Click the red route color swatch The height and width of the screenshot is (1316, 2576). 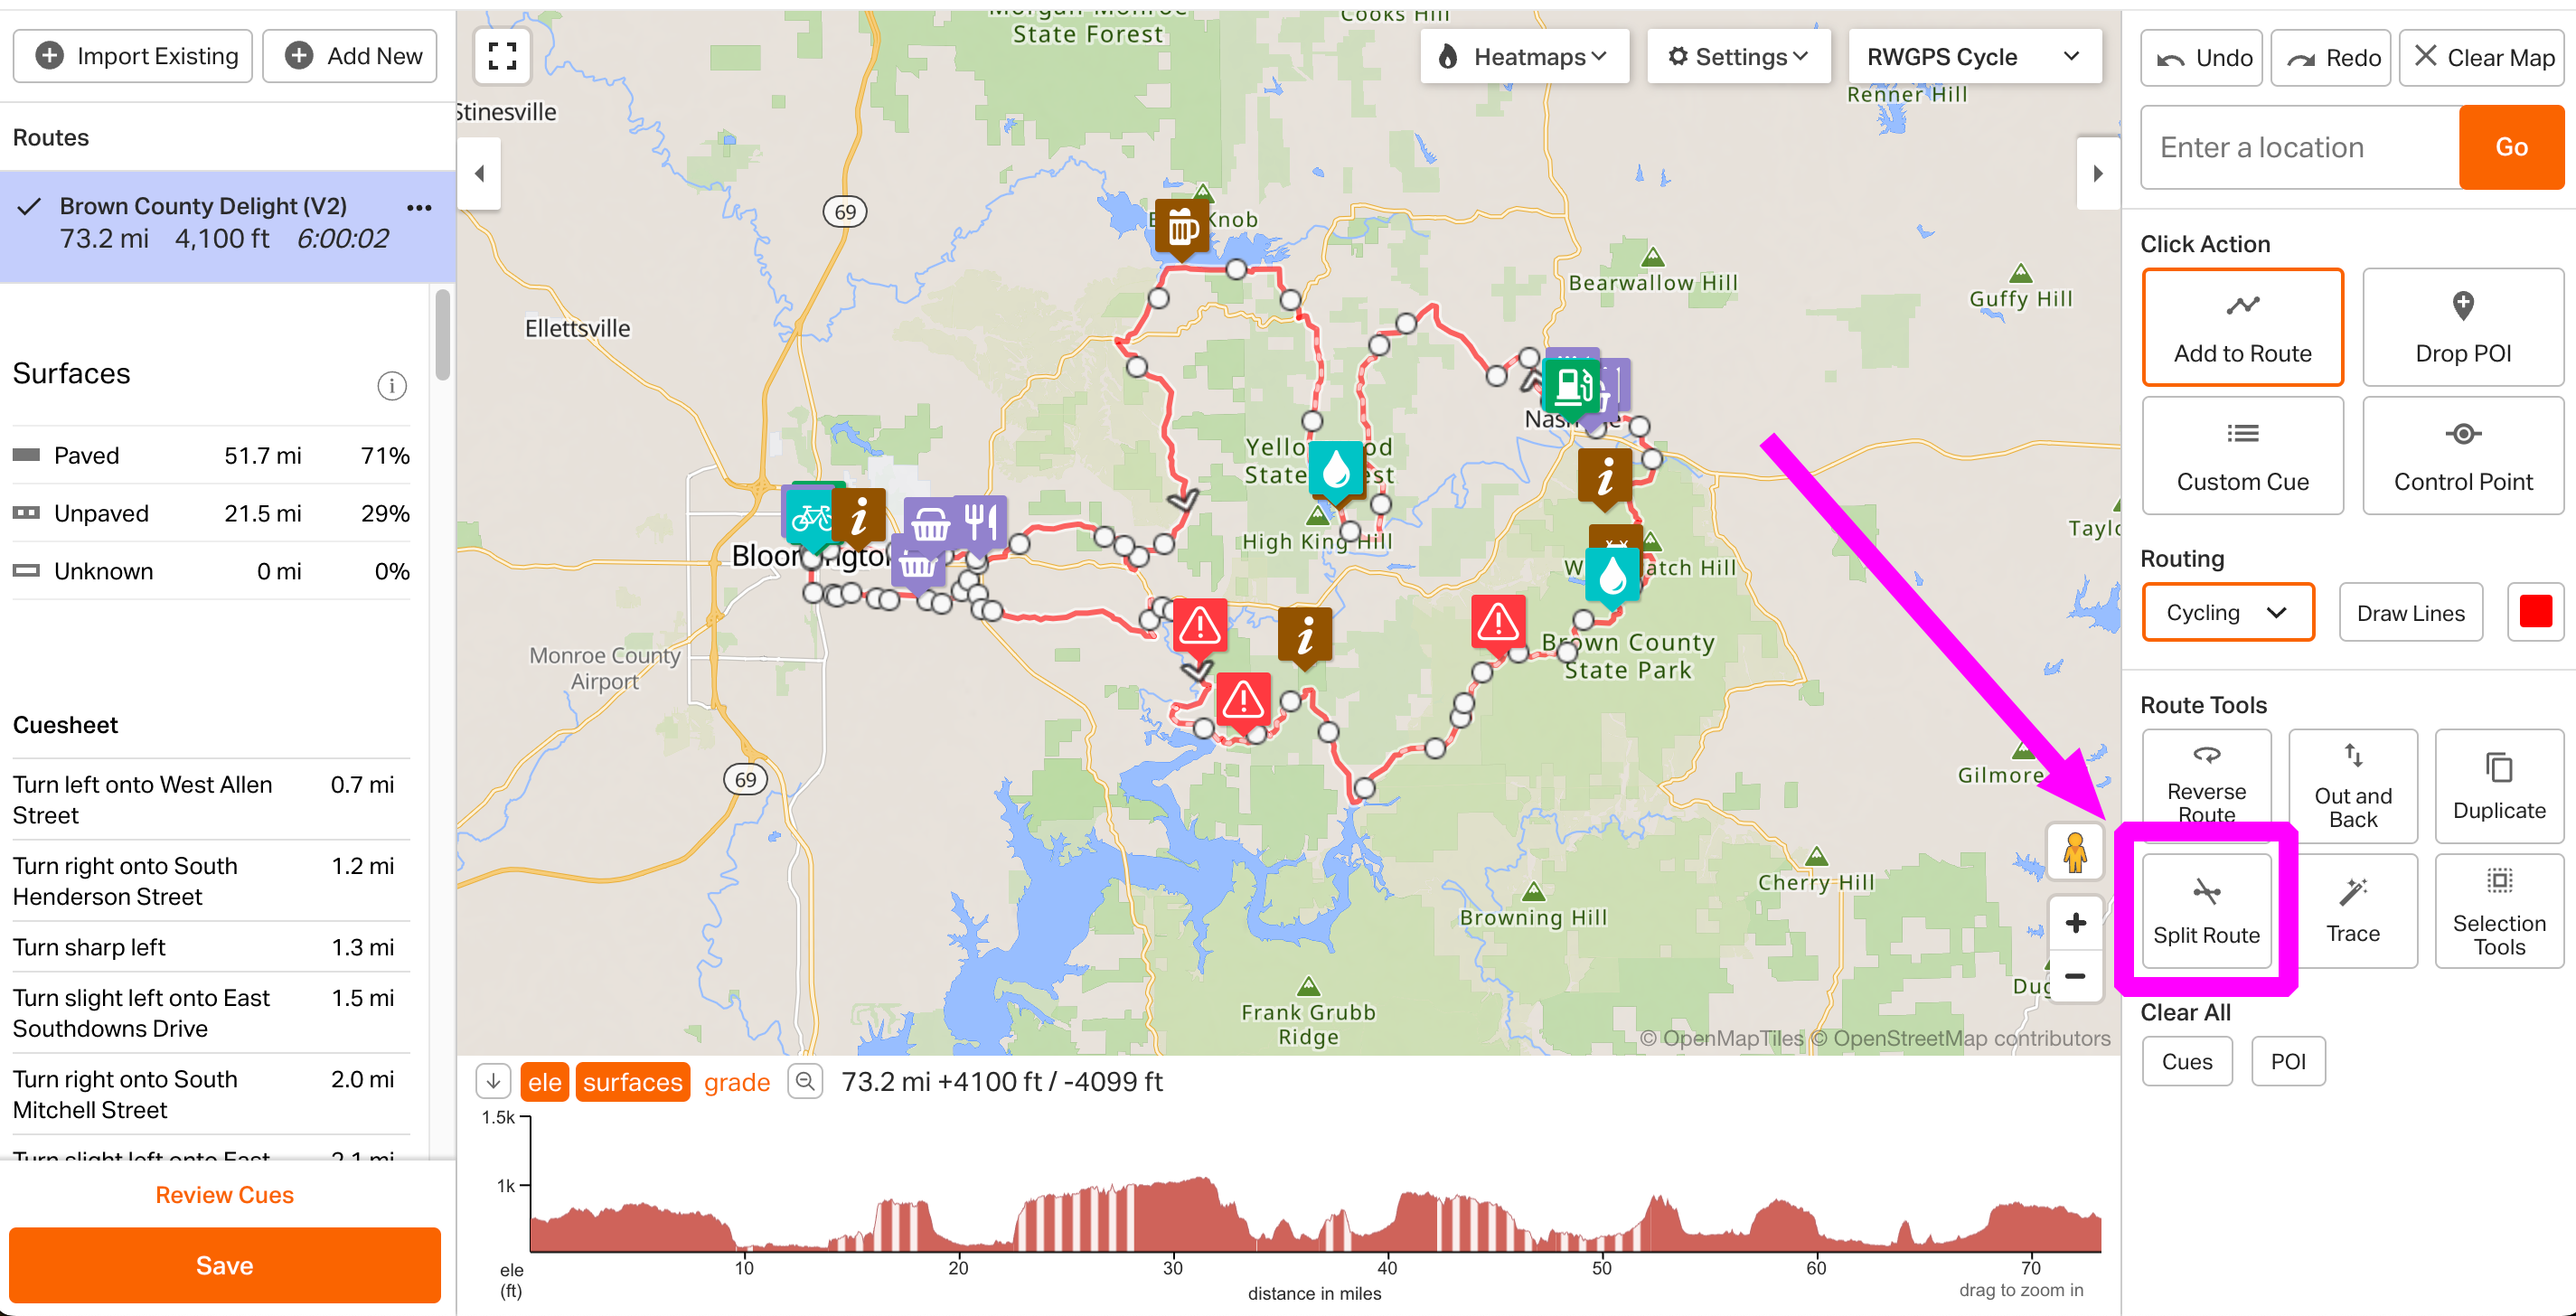click(2535, 611)
